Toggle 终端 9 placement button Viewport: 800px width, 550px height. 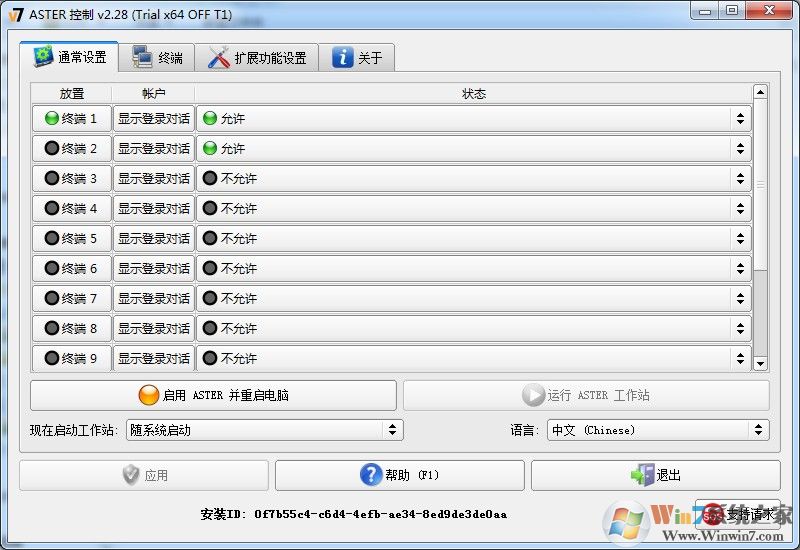pyautogui.click(x=71, y=358)
